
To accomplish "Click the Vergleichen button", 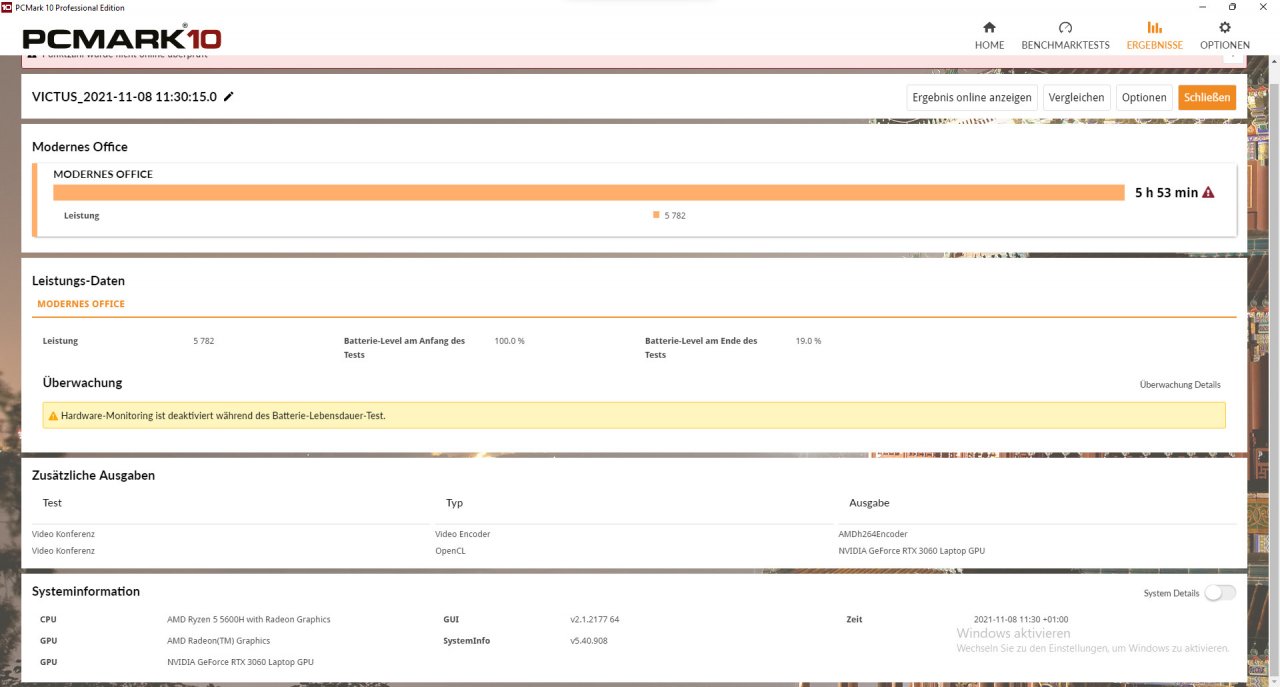I will tap(1076, 97).
